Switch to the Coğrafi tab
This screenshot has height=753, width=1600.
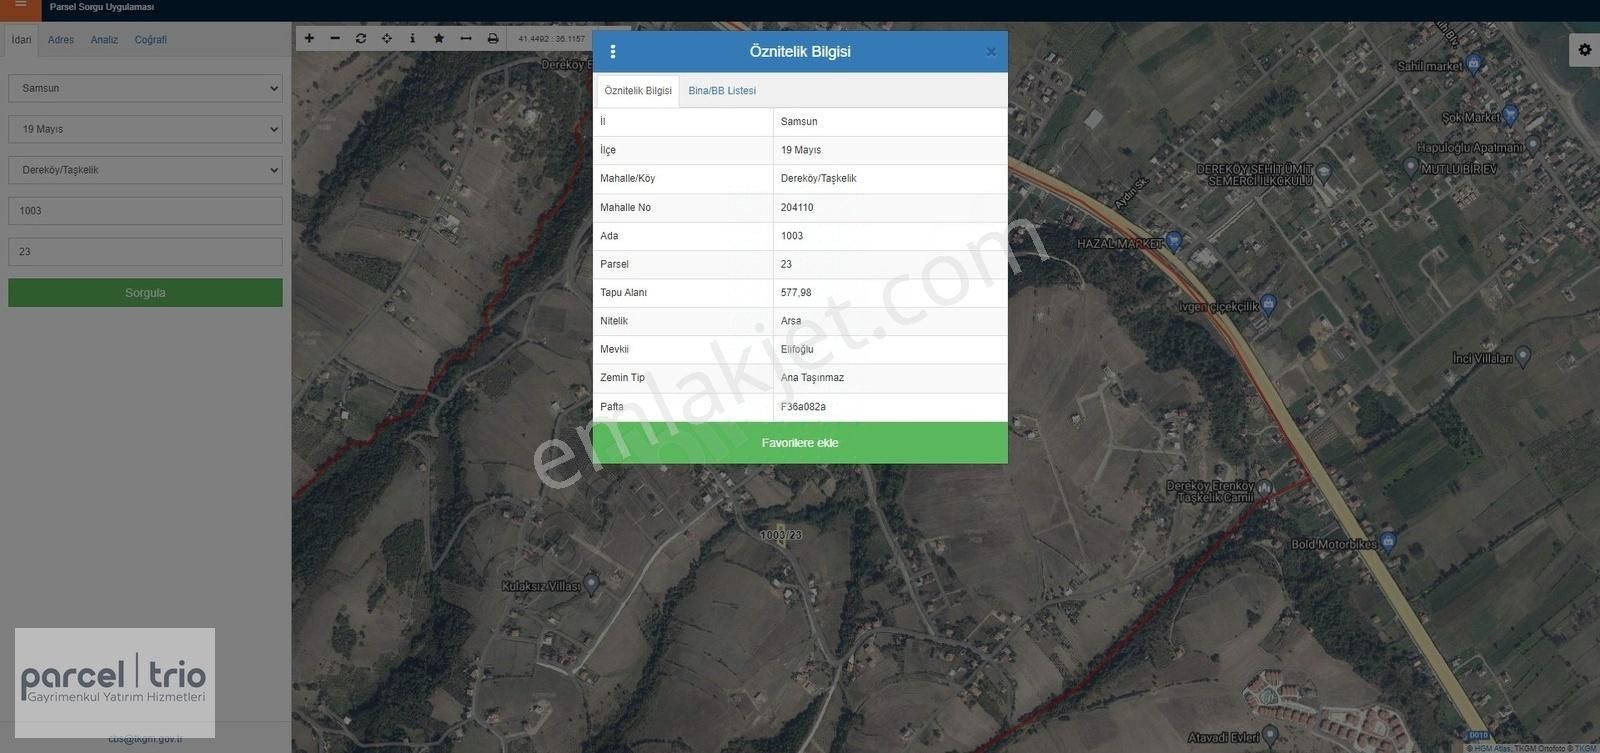click(151, 40)
